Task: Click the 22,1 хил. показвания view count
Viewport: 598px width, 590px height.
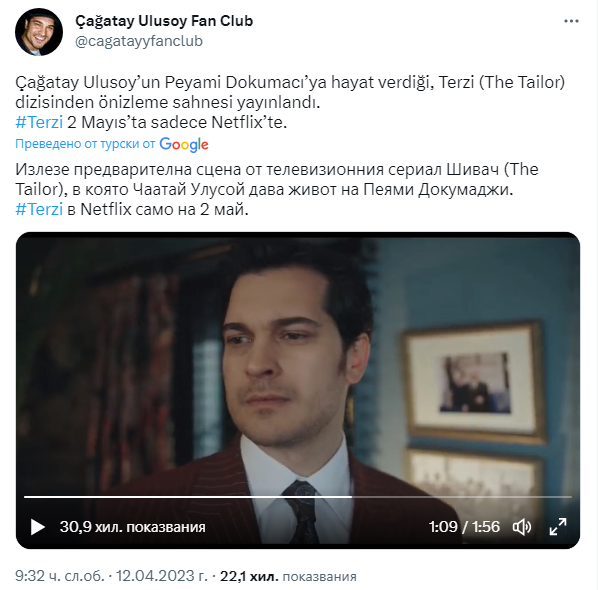Action: coord(288,576)
